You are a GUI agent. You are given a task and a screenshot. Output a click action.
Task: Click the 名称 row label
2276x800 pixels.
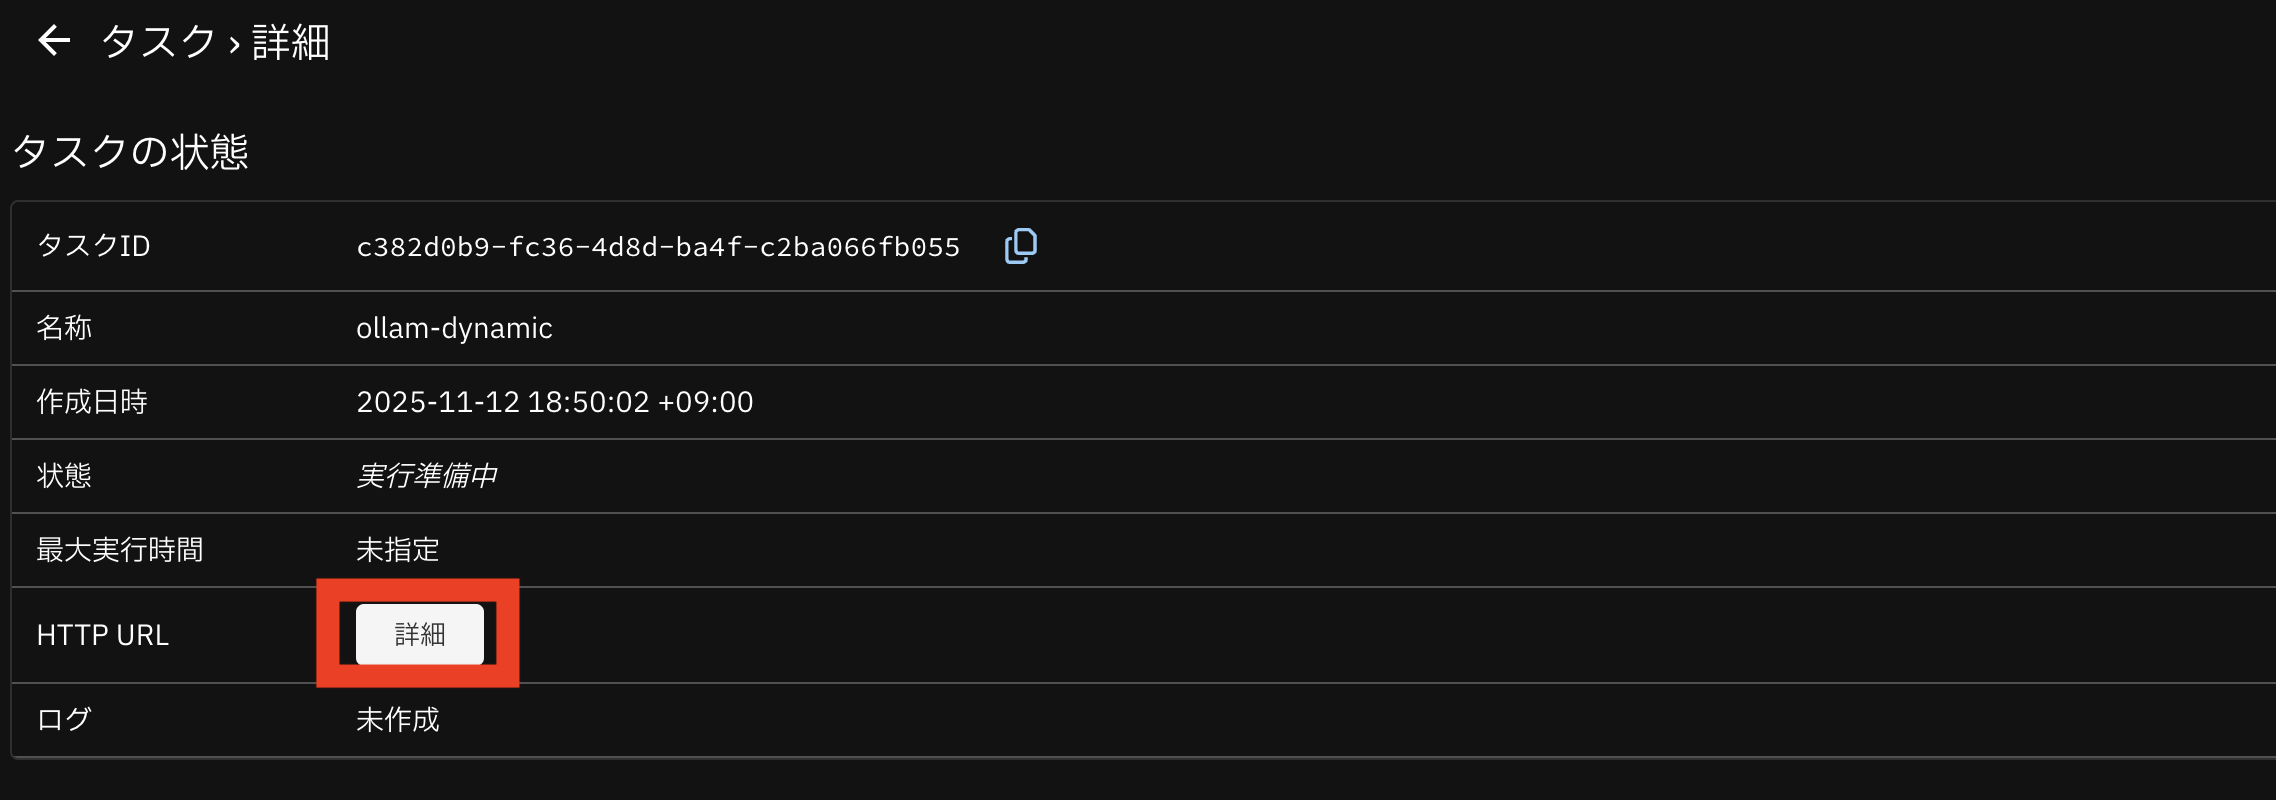[x=64, y=328]
